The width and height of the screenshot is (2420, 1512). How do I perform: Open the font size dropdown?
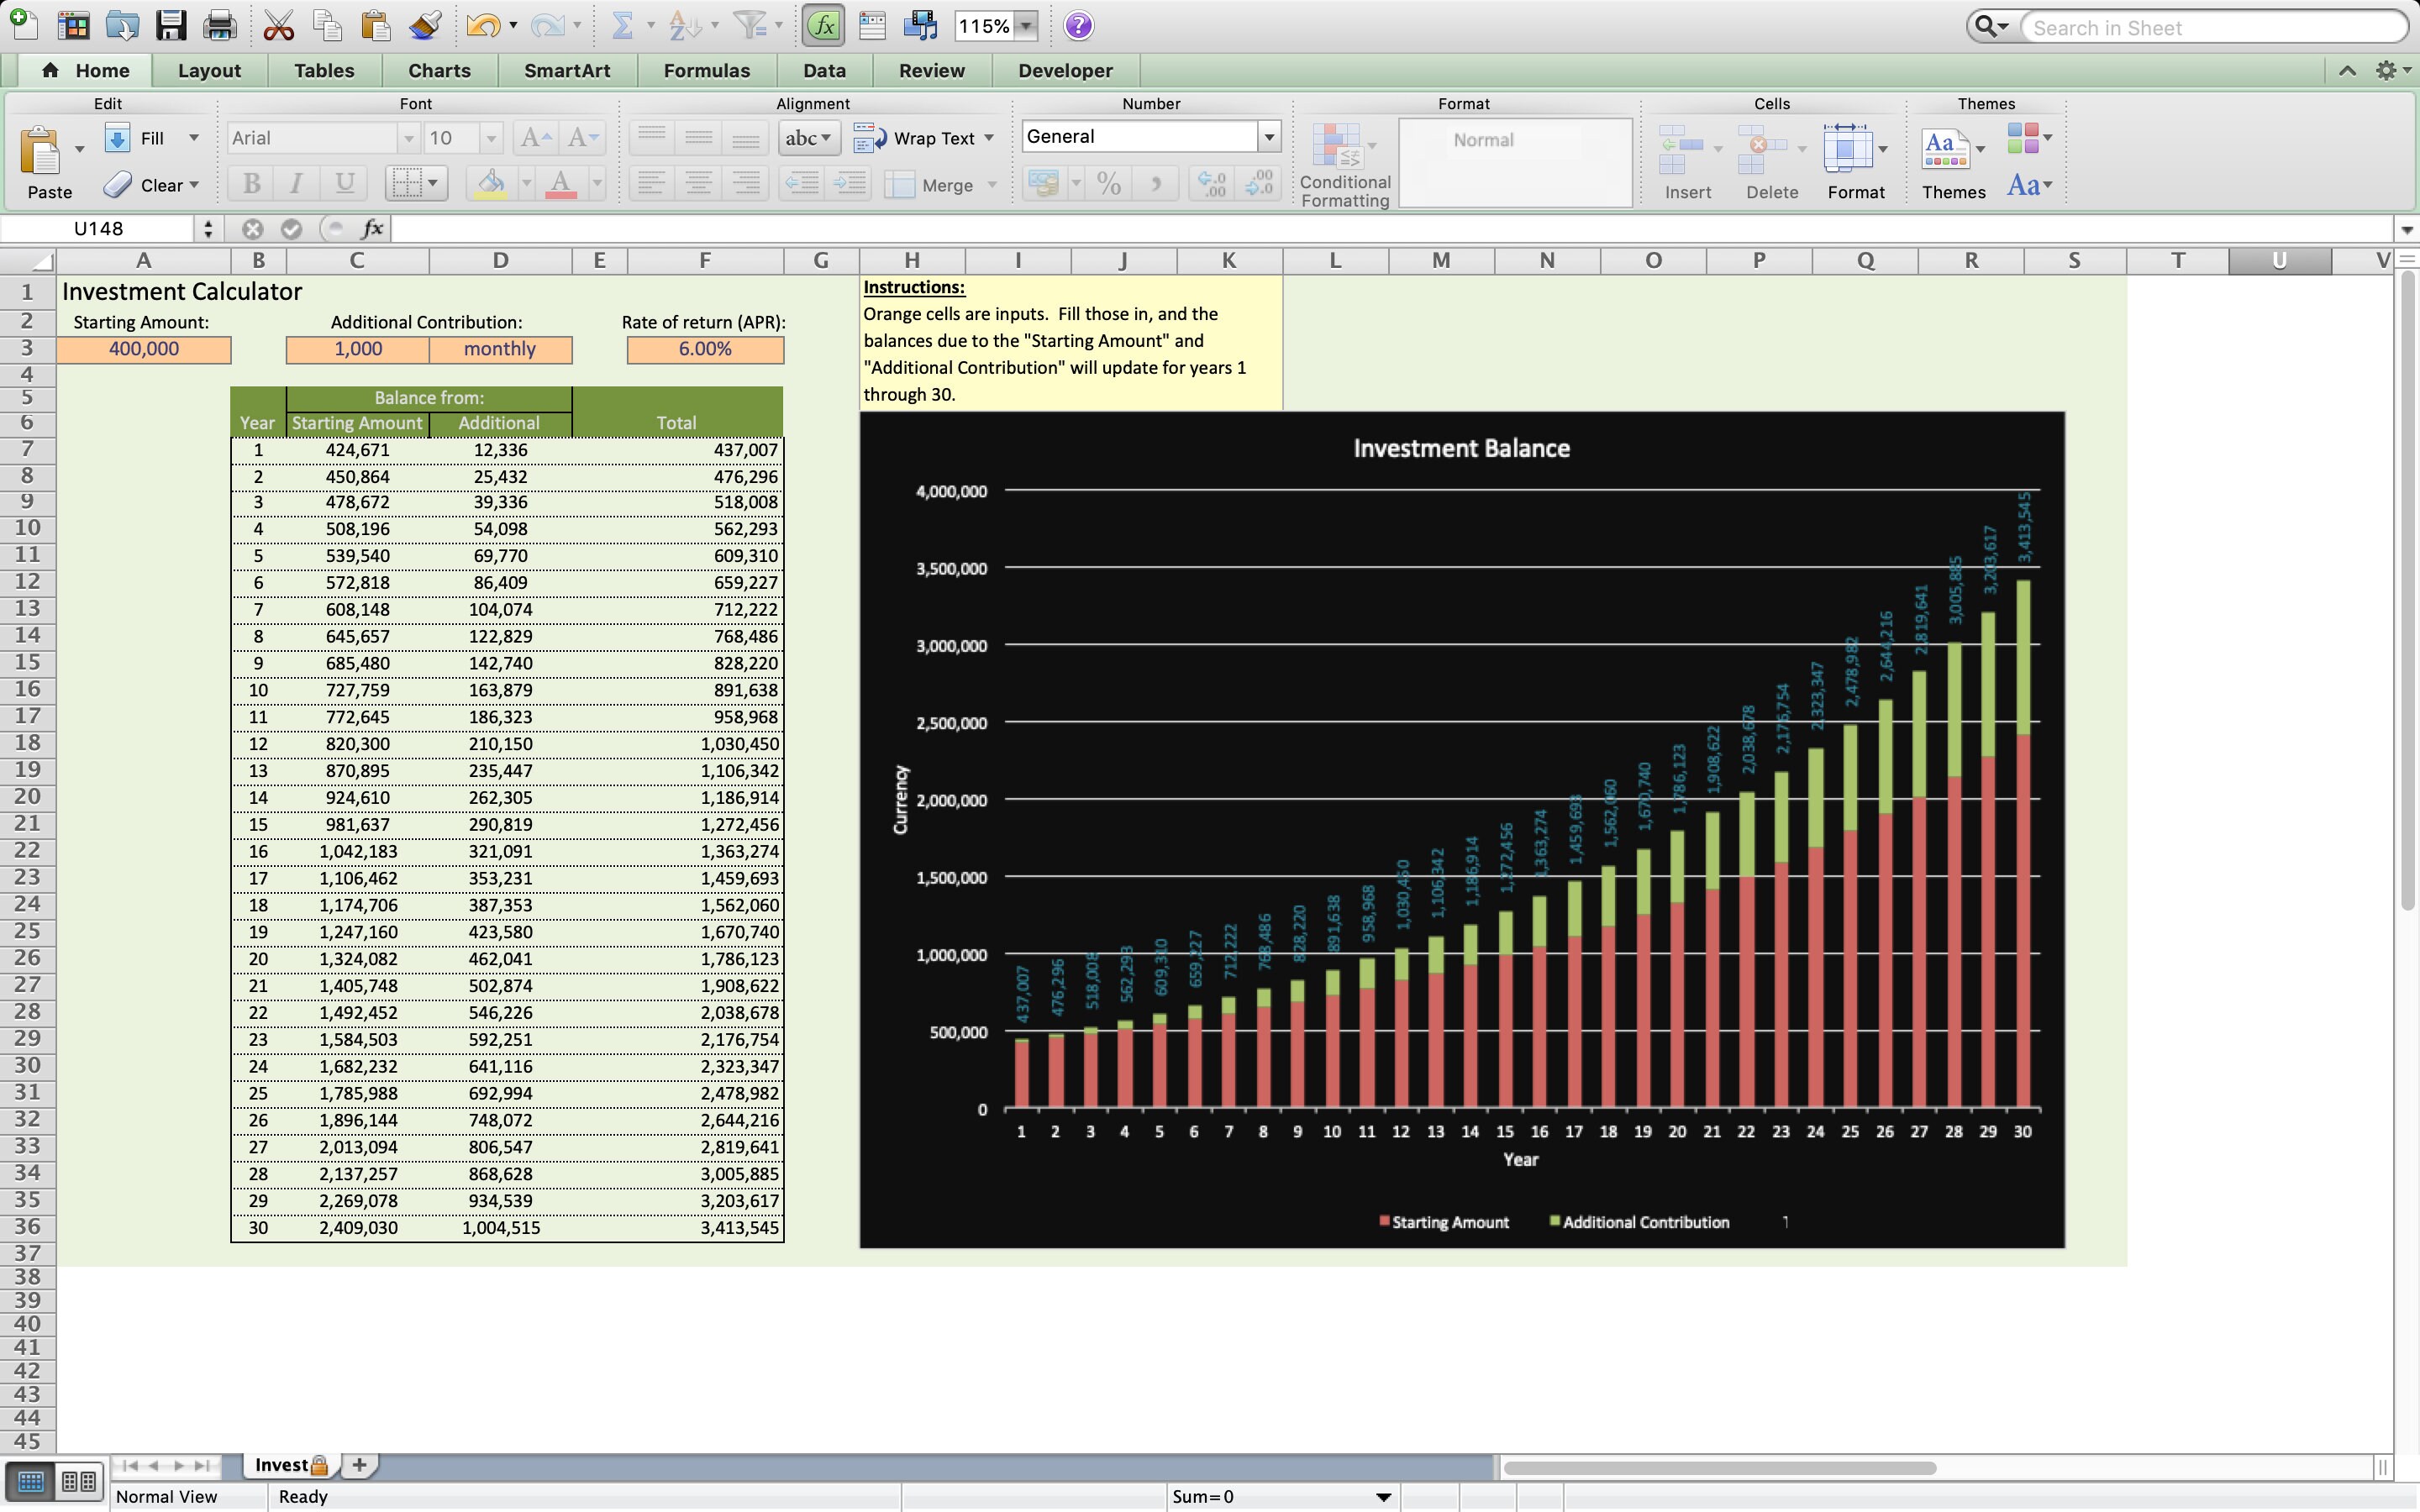(x=489, y=137)
